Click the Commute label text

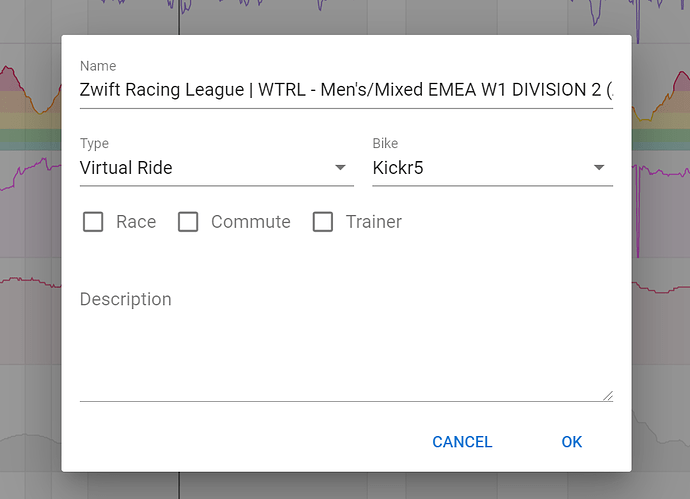click(x=251, y=222)
